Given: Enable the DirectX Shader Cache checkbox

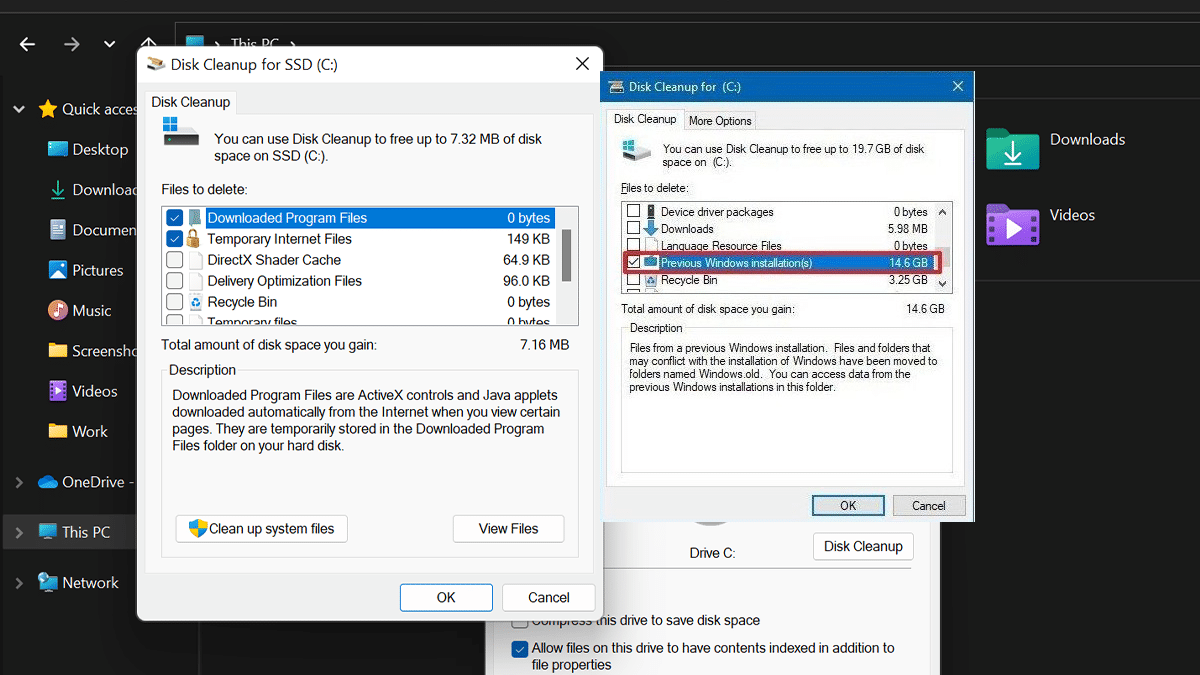Looking at the screenshot, I should pyautogui.click(x=175, y=260).
